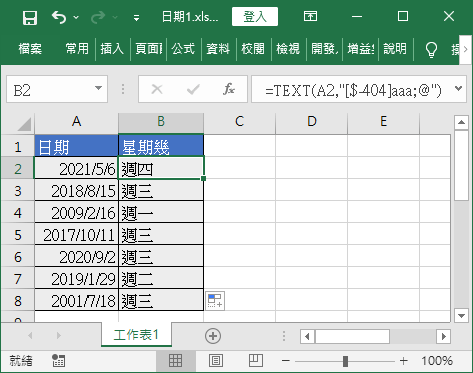The height and width of the screenshot is (373, 473).
Task: Click the macro recording icon in status bar
Action: click(x=59, y=360)
